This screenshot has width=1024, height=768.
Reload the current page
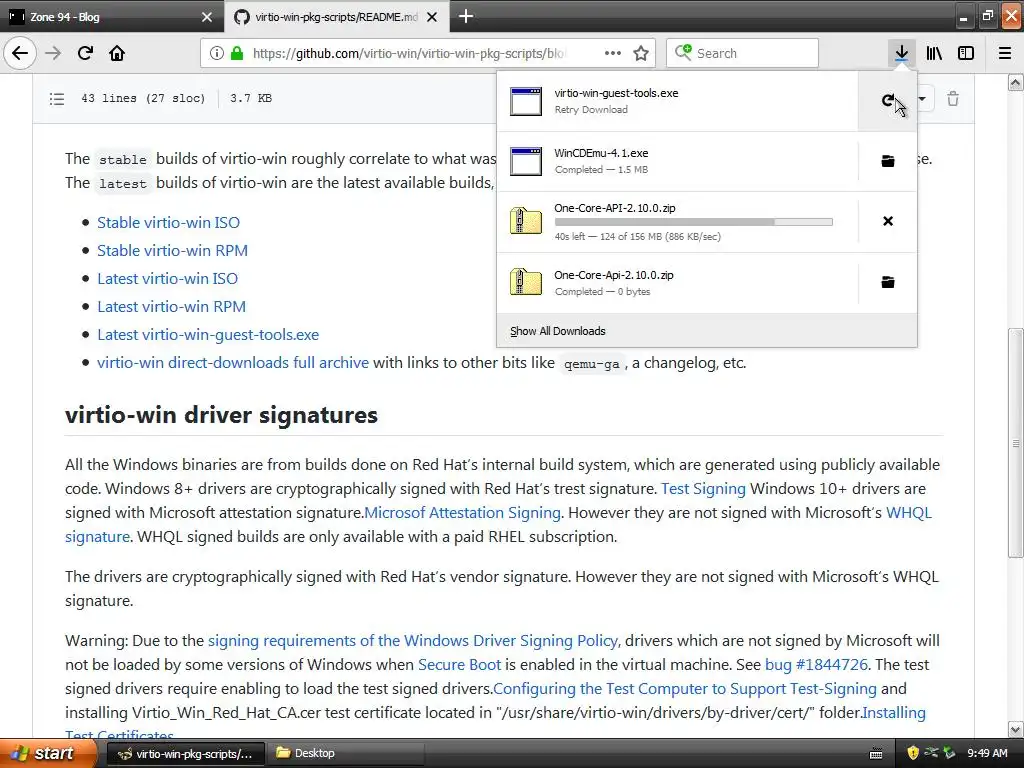coord(85,53)
